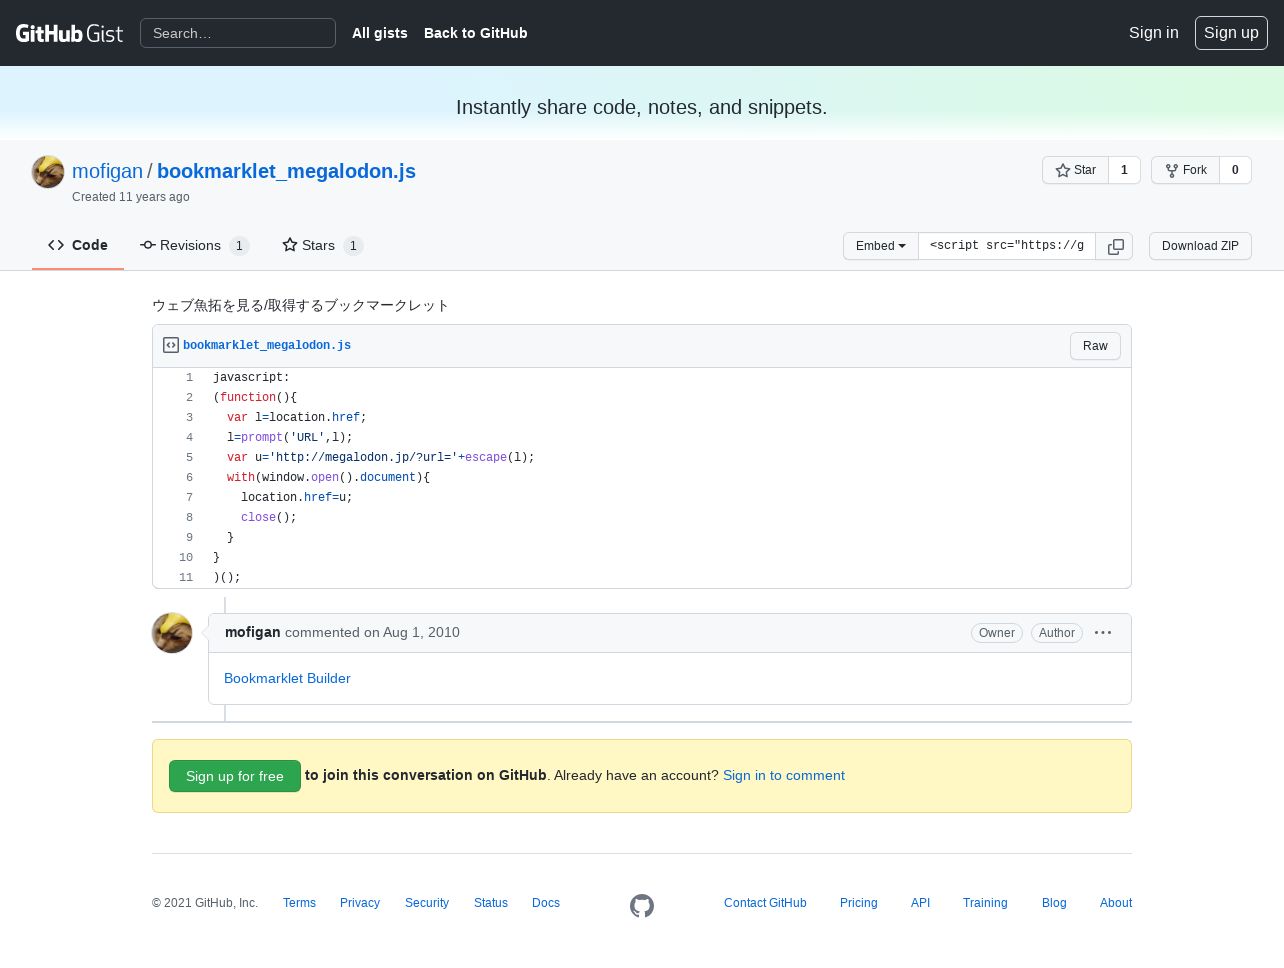Switch to the Stars tab

322,245
